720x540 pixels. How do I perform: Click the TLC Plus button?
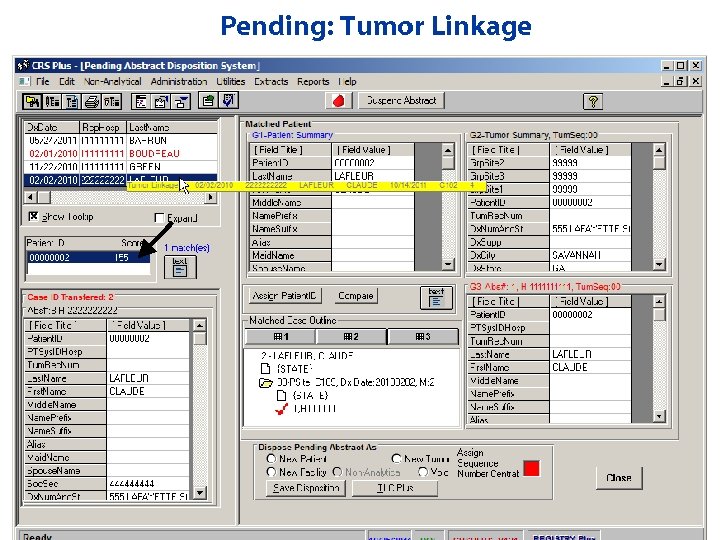pos(395,488)
